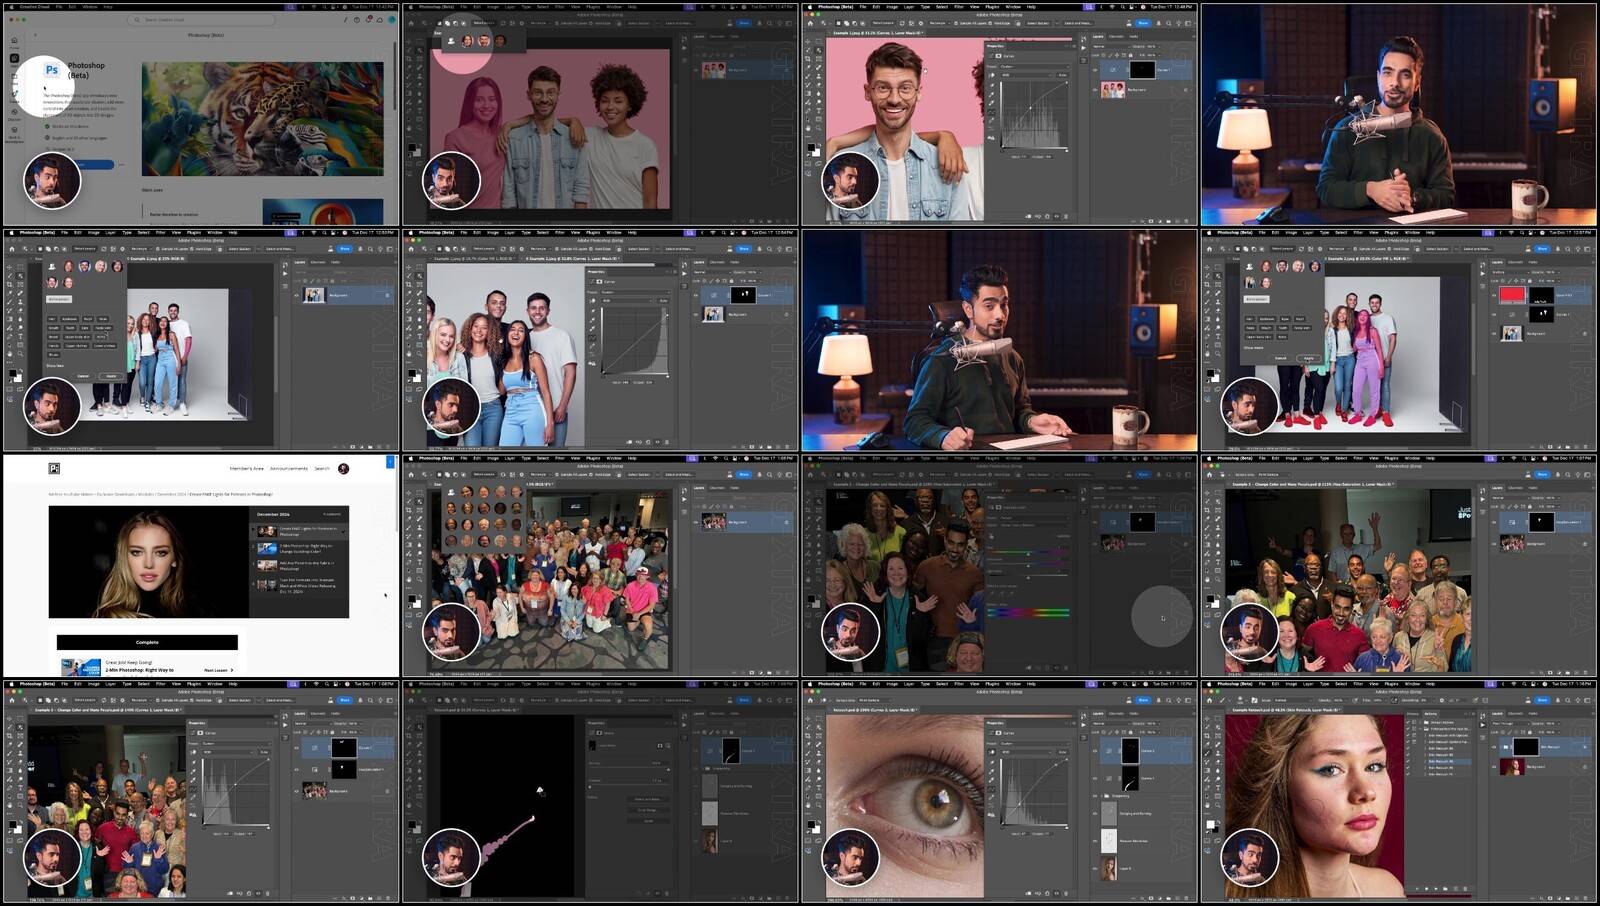The image size is (1600, 906).
Task: Open Curves preset dropdown in smiling-group frame
Action: click(x=636, y=291)
